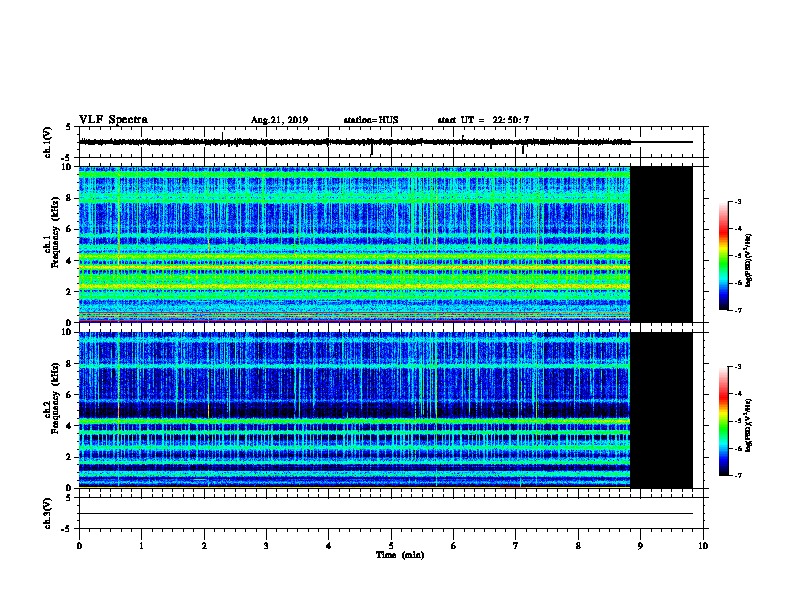Select the ch.2 "Frequency (kHz)" axis label

tap(55, 398)
